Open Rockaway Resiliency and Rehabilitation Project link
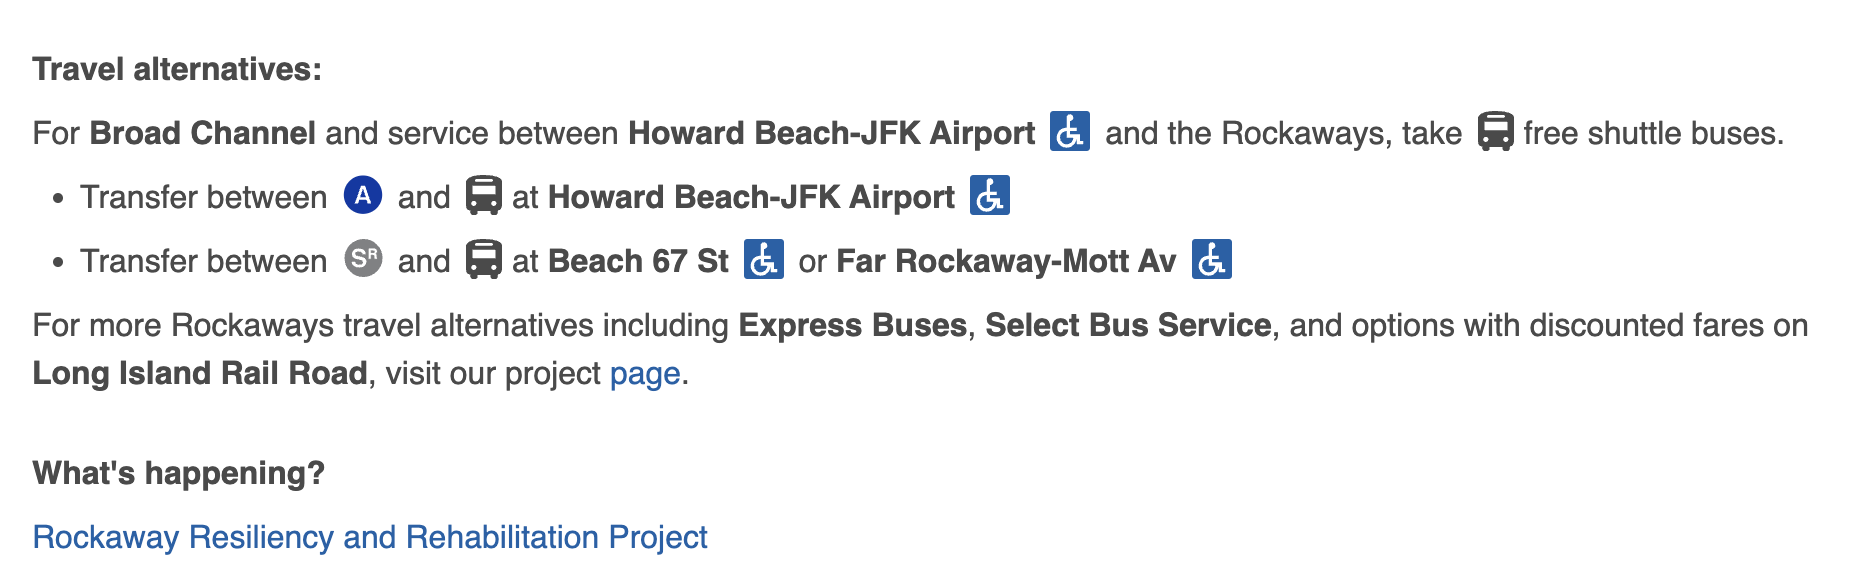The height and width of the screenshot is (574, 1876). point(370,537)
